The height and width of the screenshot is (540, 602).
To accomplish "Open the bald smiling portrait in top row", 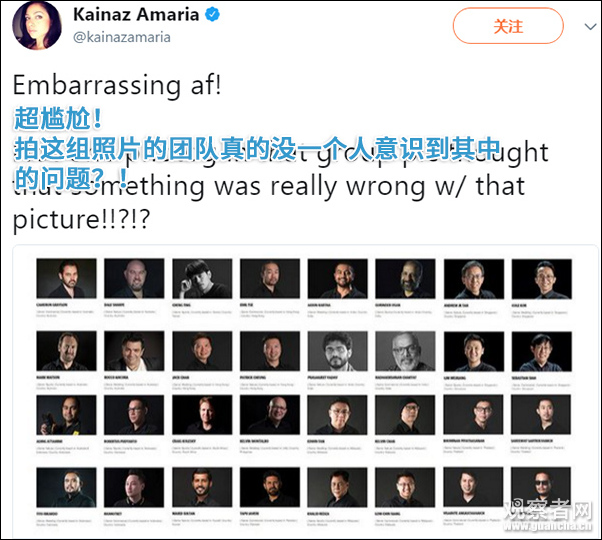I will pyautogui.click(x=134, y=278).
